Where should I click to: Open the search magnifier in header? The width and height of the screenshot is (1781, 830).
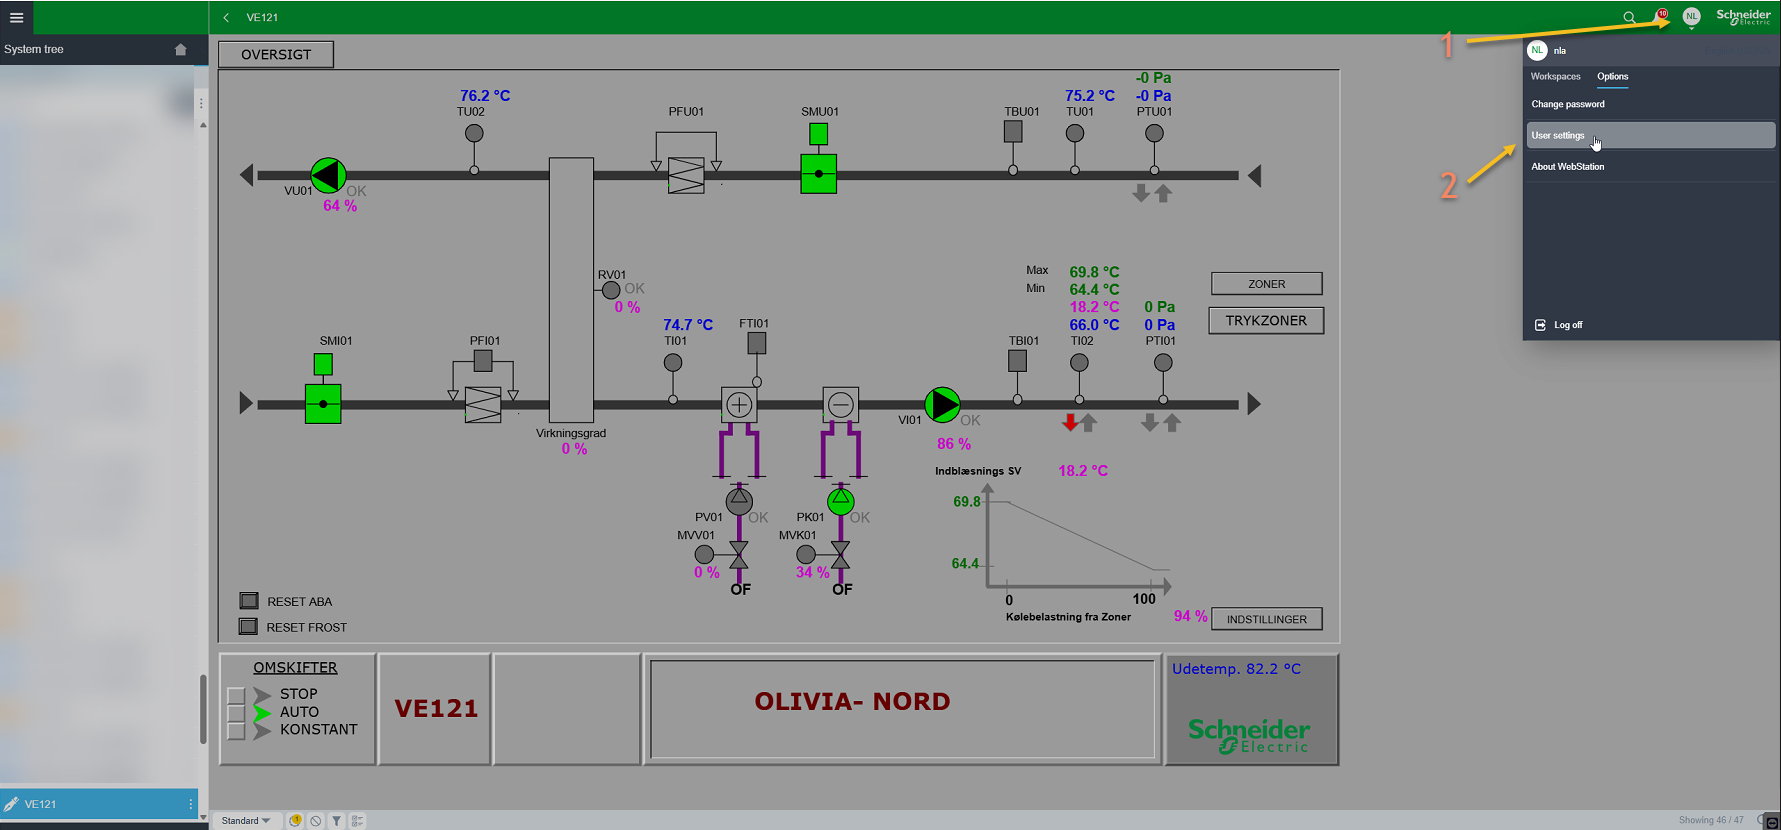pyautogui.click(x=1629, y=17)
